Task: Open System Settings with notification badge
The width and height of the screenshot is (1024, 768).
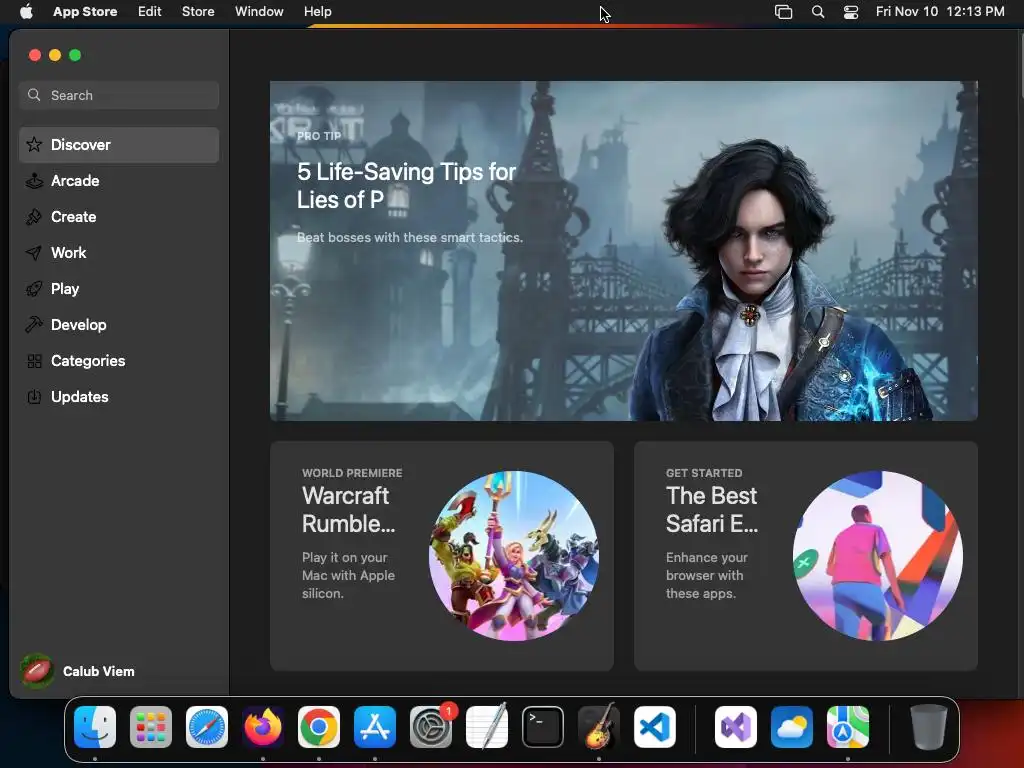Action: pos(431,727)
